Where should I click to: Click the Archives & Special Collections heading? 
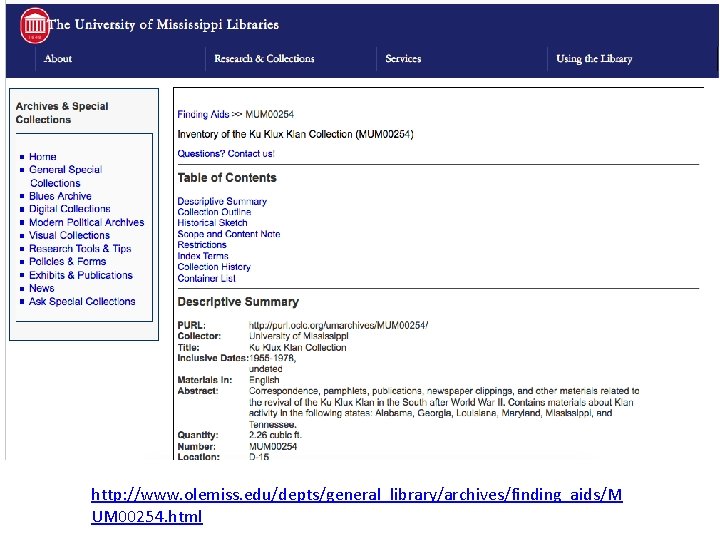coord(62,112)
